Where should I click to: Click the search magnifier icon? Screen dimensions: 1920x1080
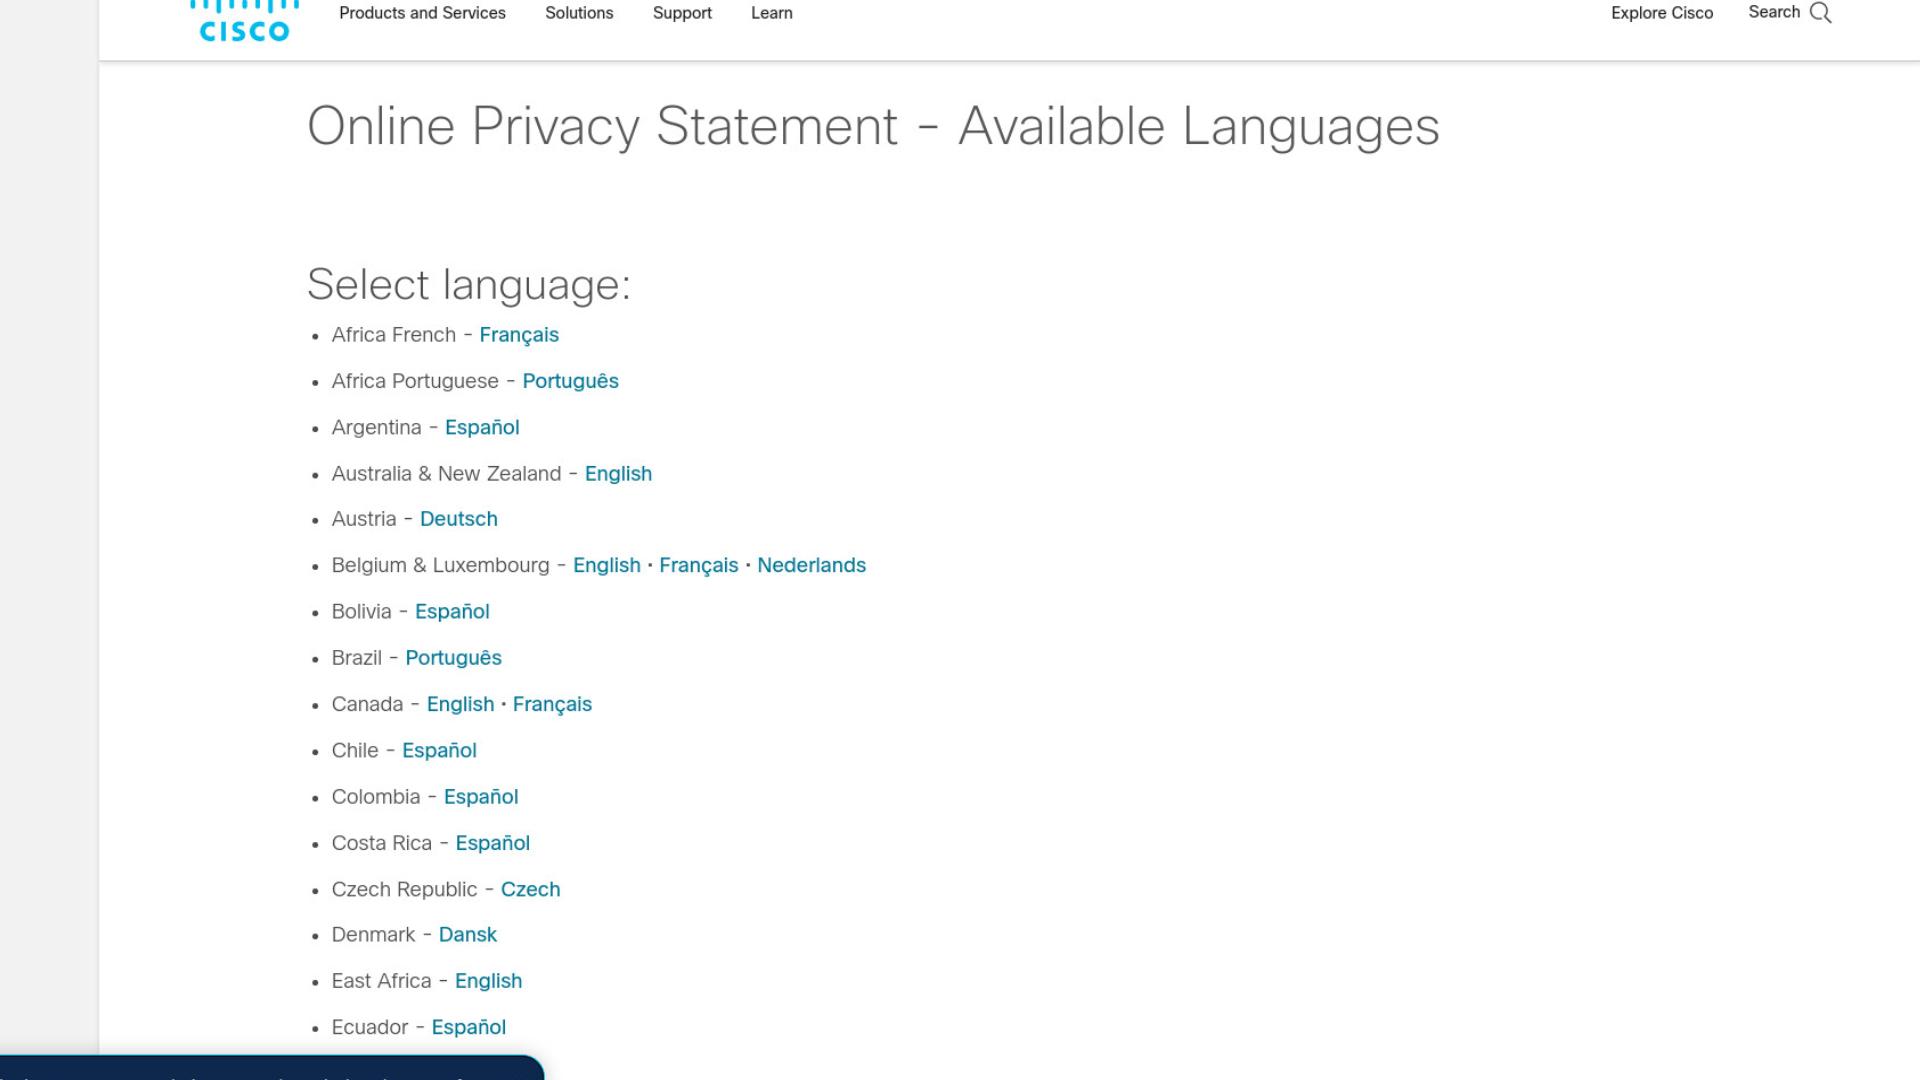(x=1821, y=13)
